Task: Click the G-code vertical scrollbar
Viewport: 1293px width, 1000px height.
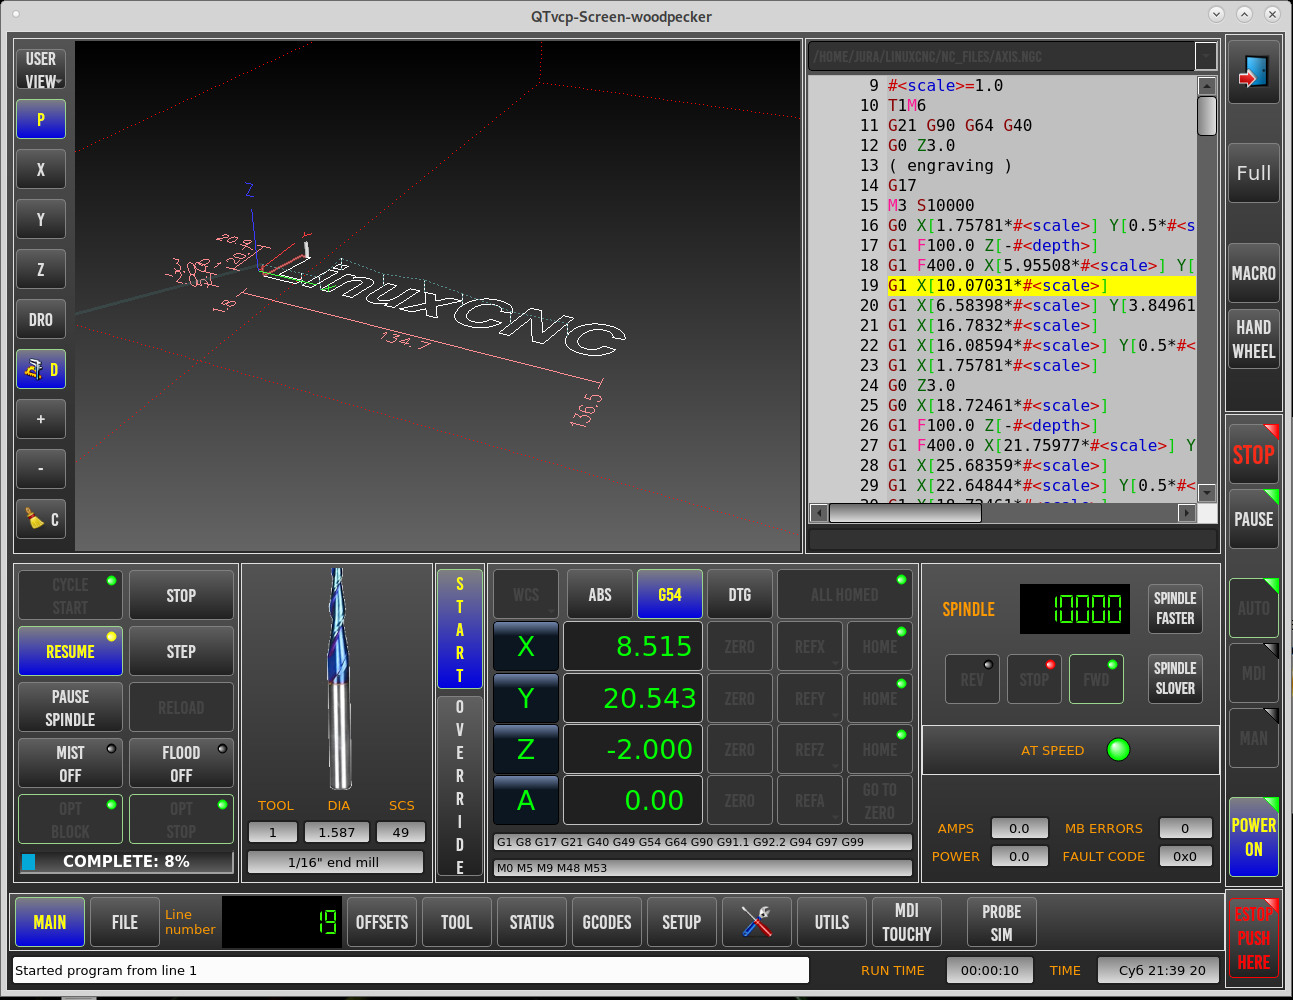Action: (1207, 289)
